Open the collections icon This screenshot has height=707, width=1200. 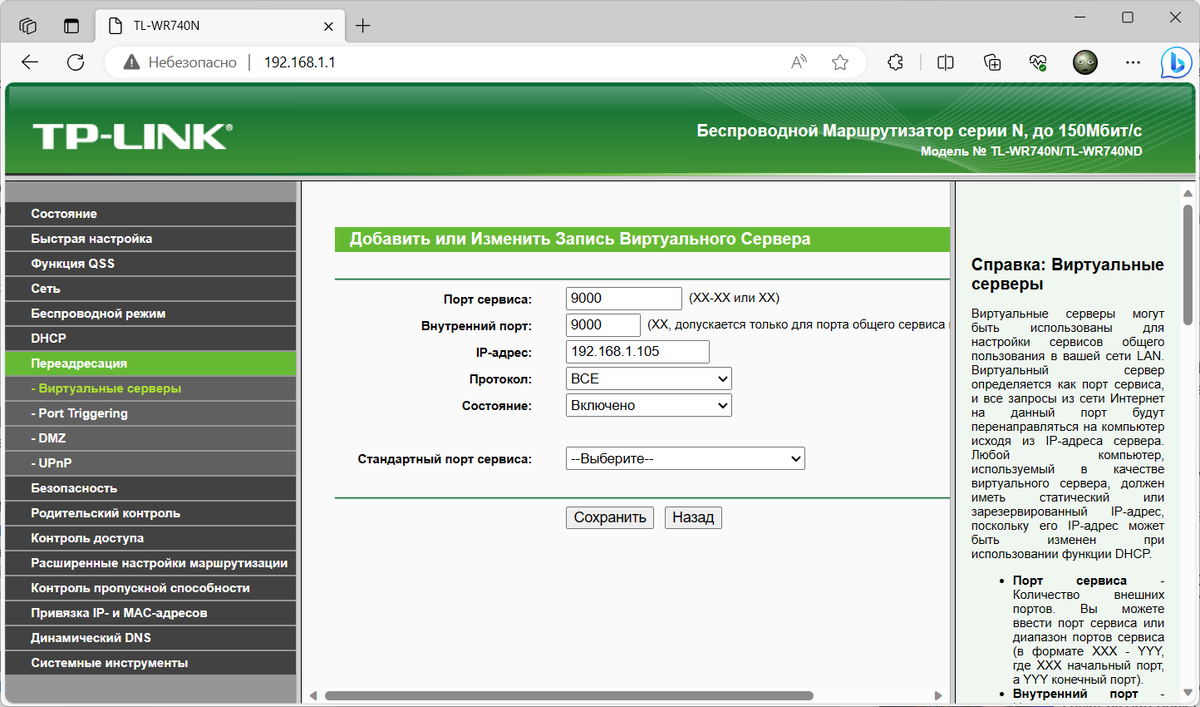pyautogui.click(x=993, y=62)
